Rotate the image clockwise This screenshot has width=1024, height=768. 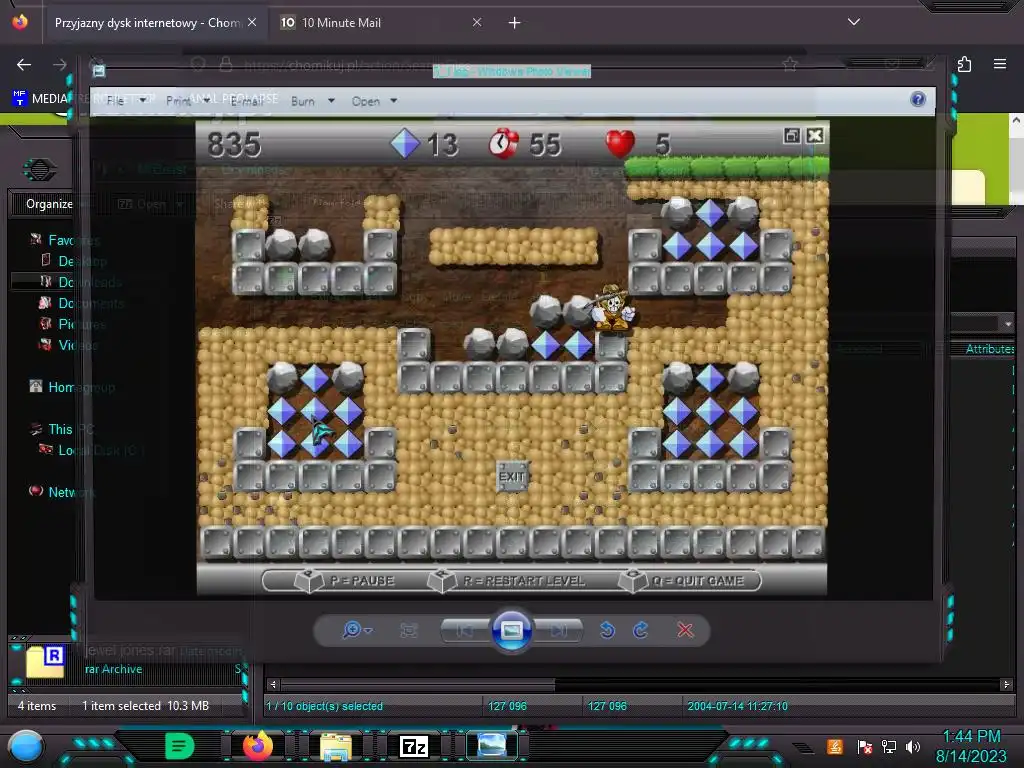(x=641, y=630)
